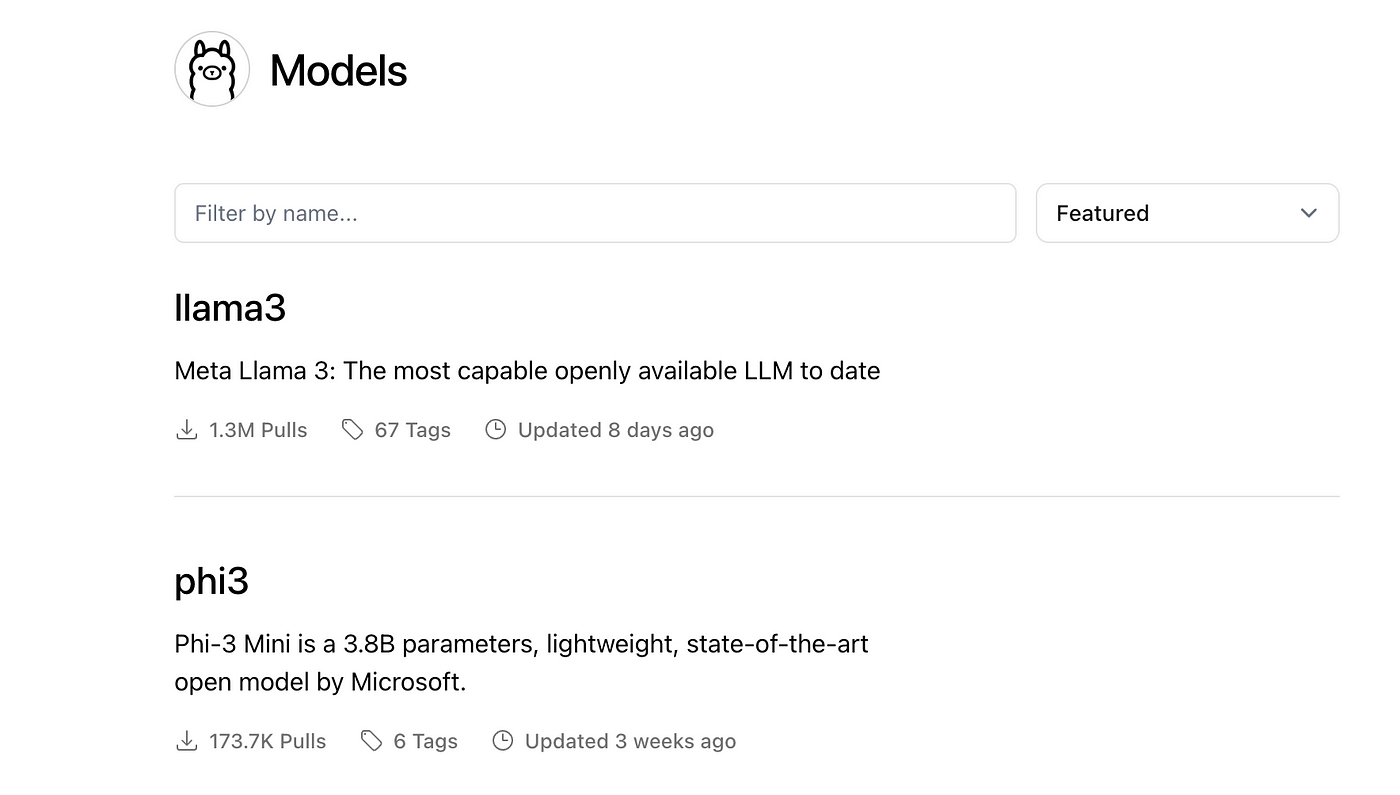
Task: Click the 67 Tags label for llama3
Action: point(412,430)
